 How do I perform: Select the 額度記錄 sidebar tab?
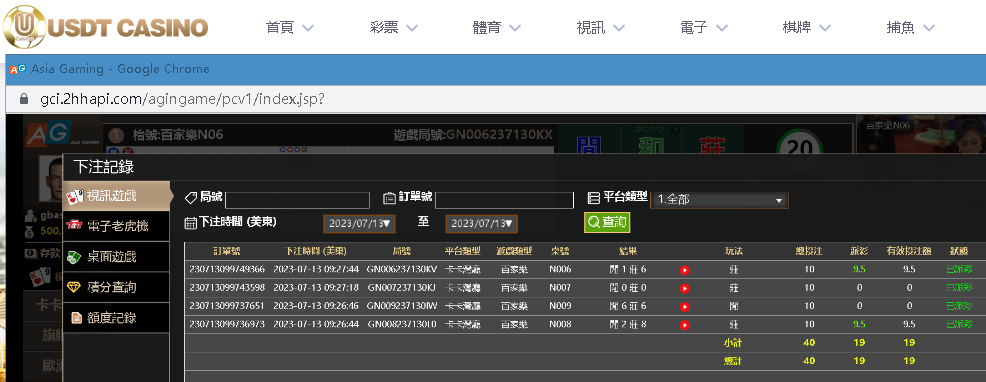tap(117, 318)
